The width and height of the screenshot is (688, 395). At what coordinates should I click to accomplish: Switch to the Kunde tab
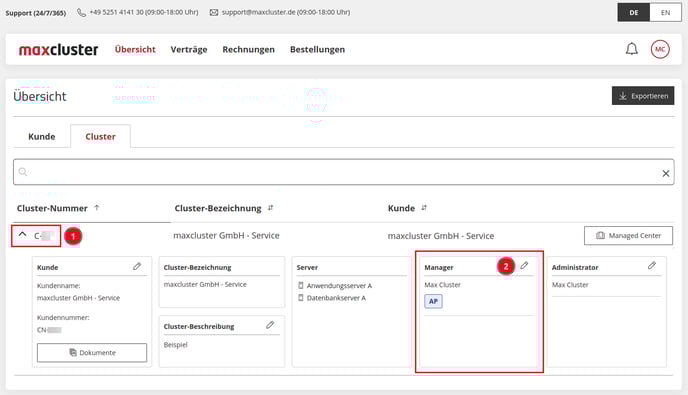point(42,136)
